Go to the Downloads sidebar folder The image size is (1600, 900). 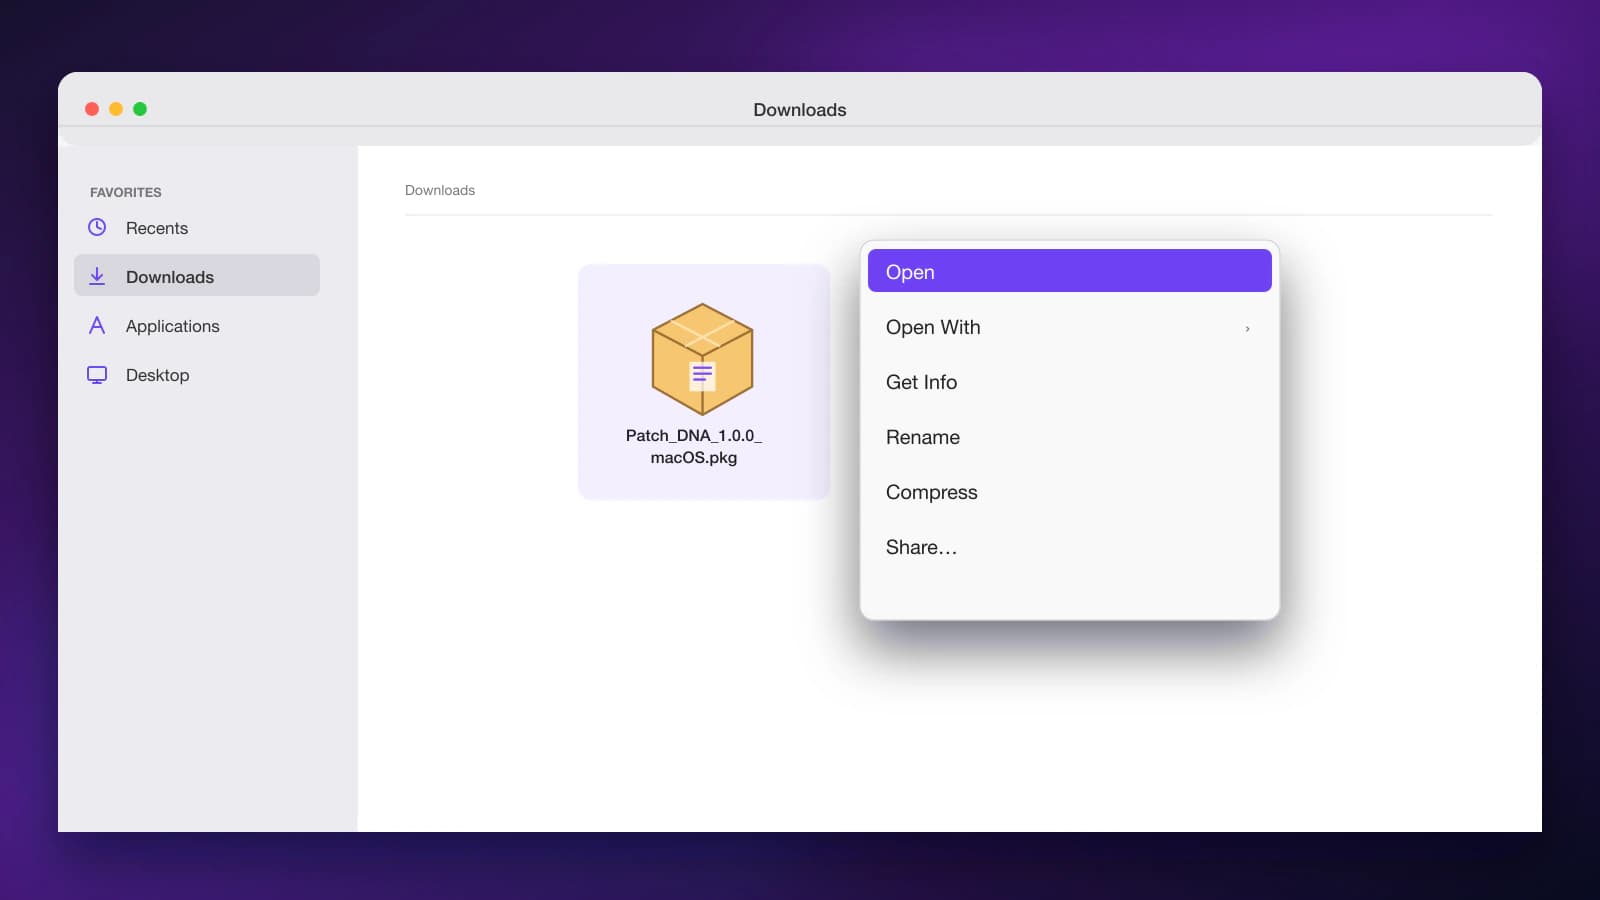[x=197, y=275]
